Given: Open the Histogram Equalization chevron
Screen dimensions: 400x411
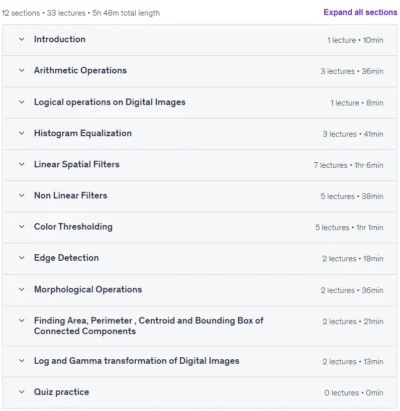Looking at the screenshot, I should point(22,133).
